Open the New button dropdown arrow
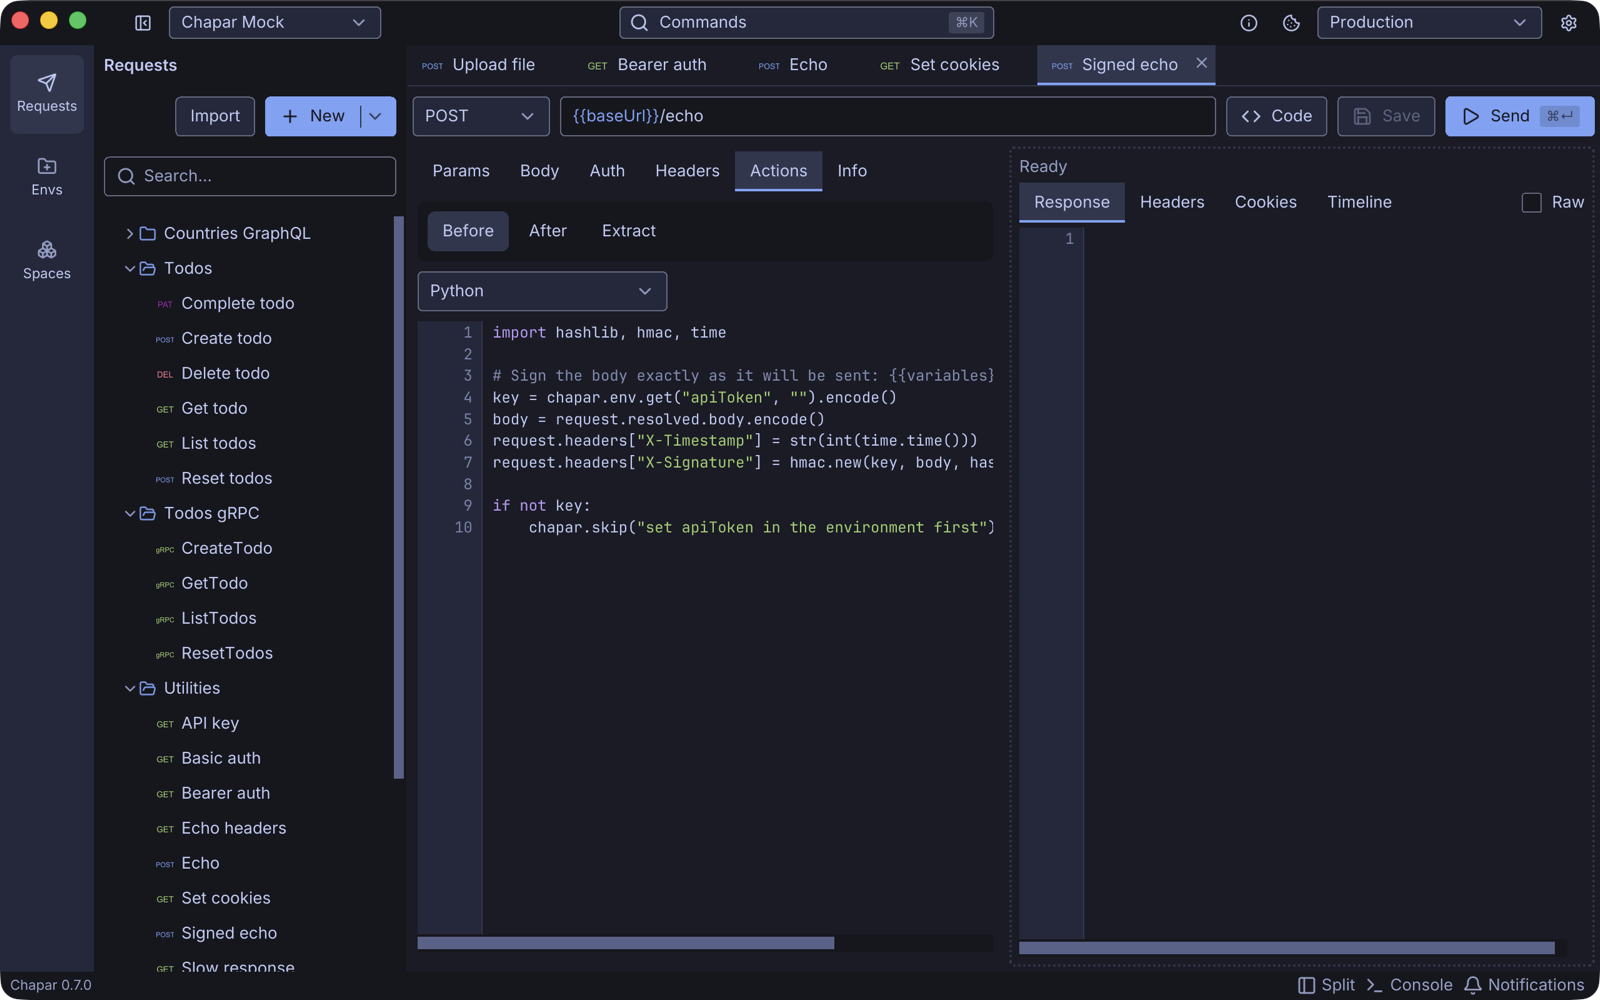Screen dimensions: 1600x1000 tap(377, 116)
